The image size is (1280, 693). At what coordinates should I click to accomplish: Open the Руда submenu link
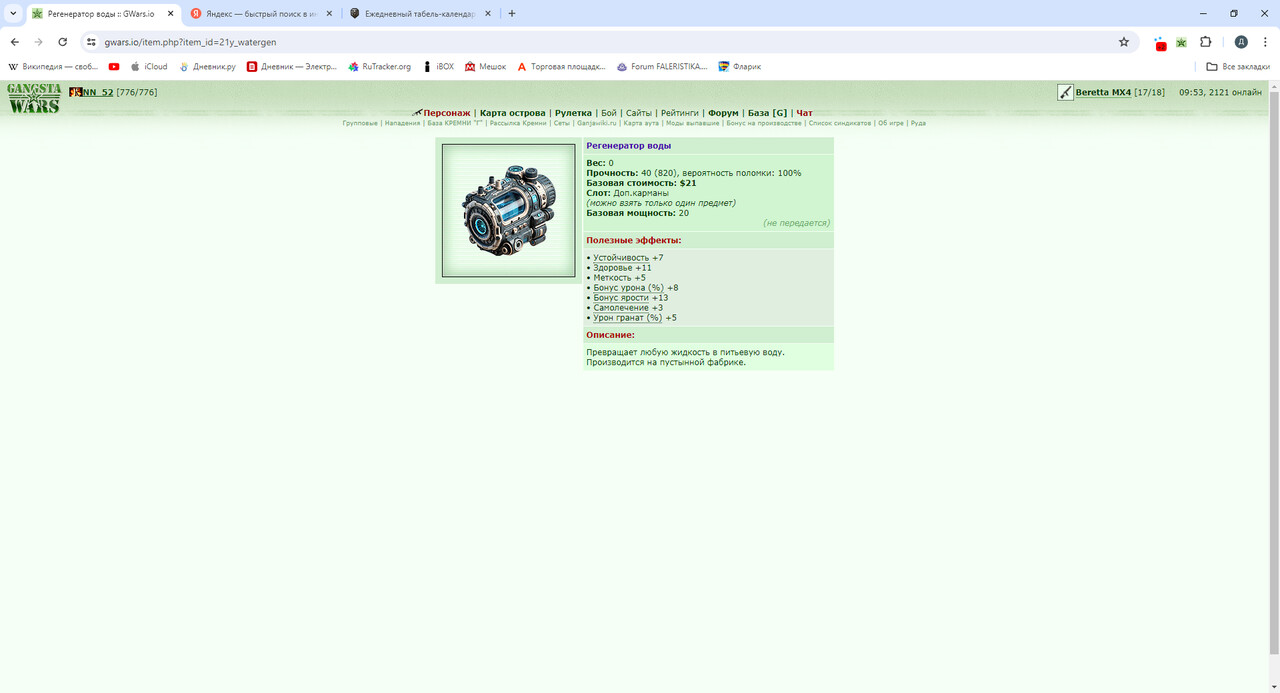[x=917, y=123]
